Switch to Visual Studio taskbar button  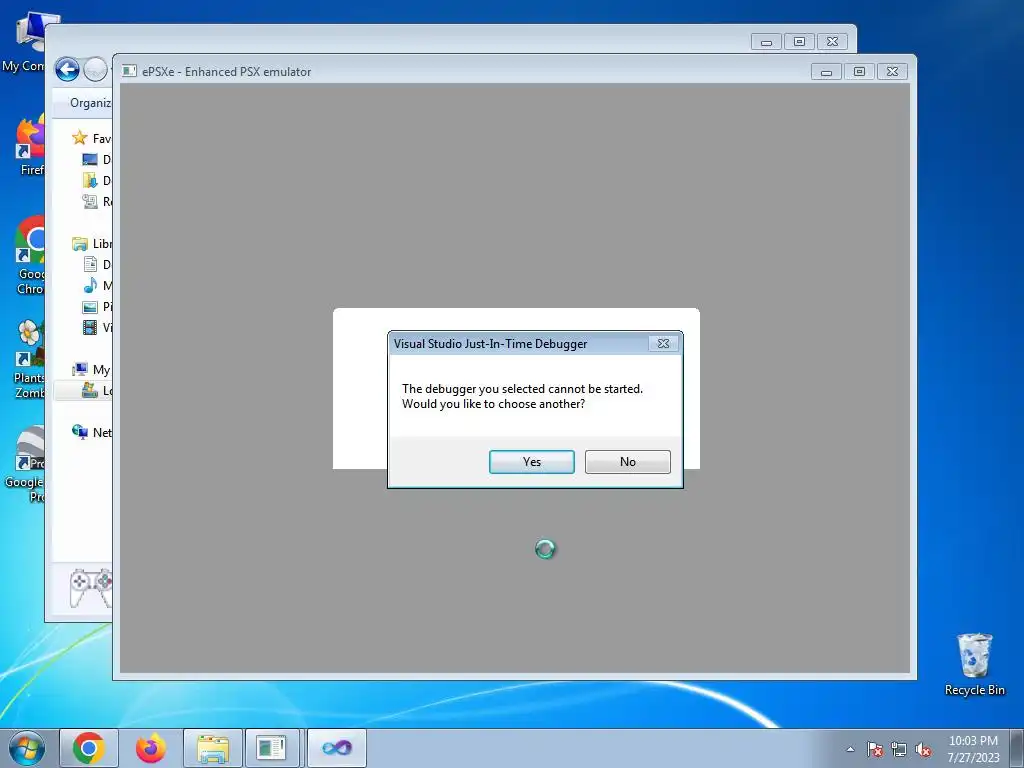point(336,748)
